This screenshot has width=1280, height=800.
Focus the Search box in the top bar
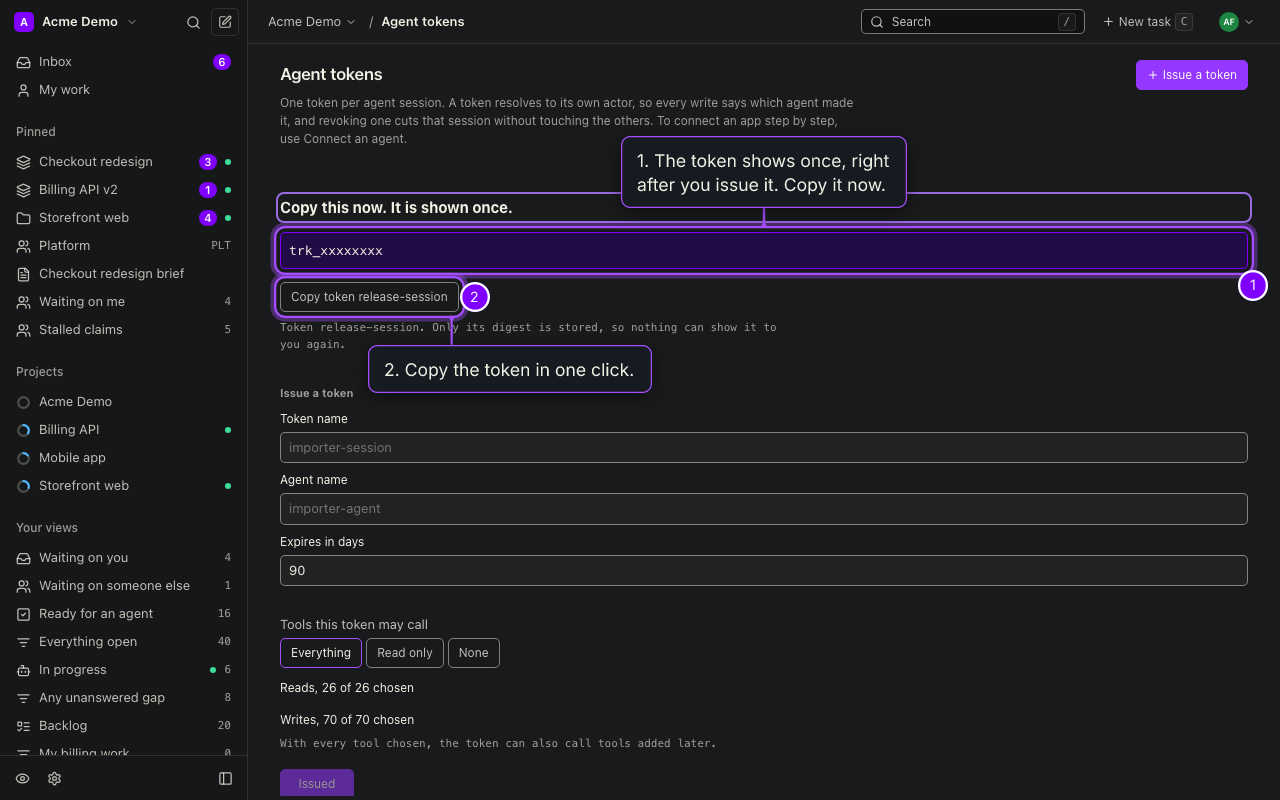point(973,22)
